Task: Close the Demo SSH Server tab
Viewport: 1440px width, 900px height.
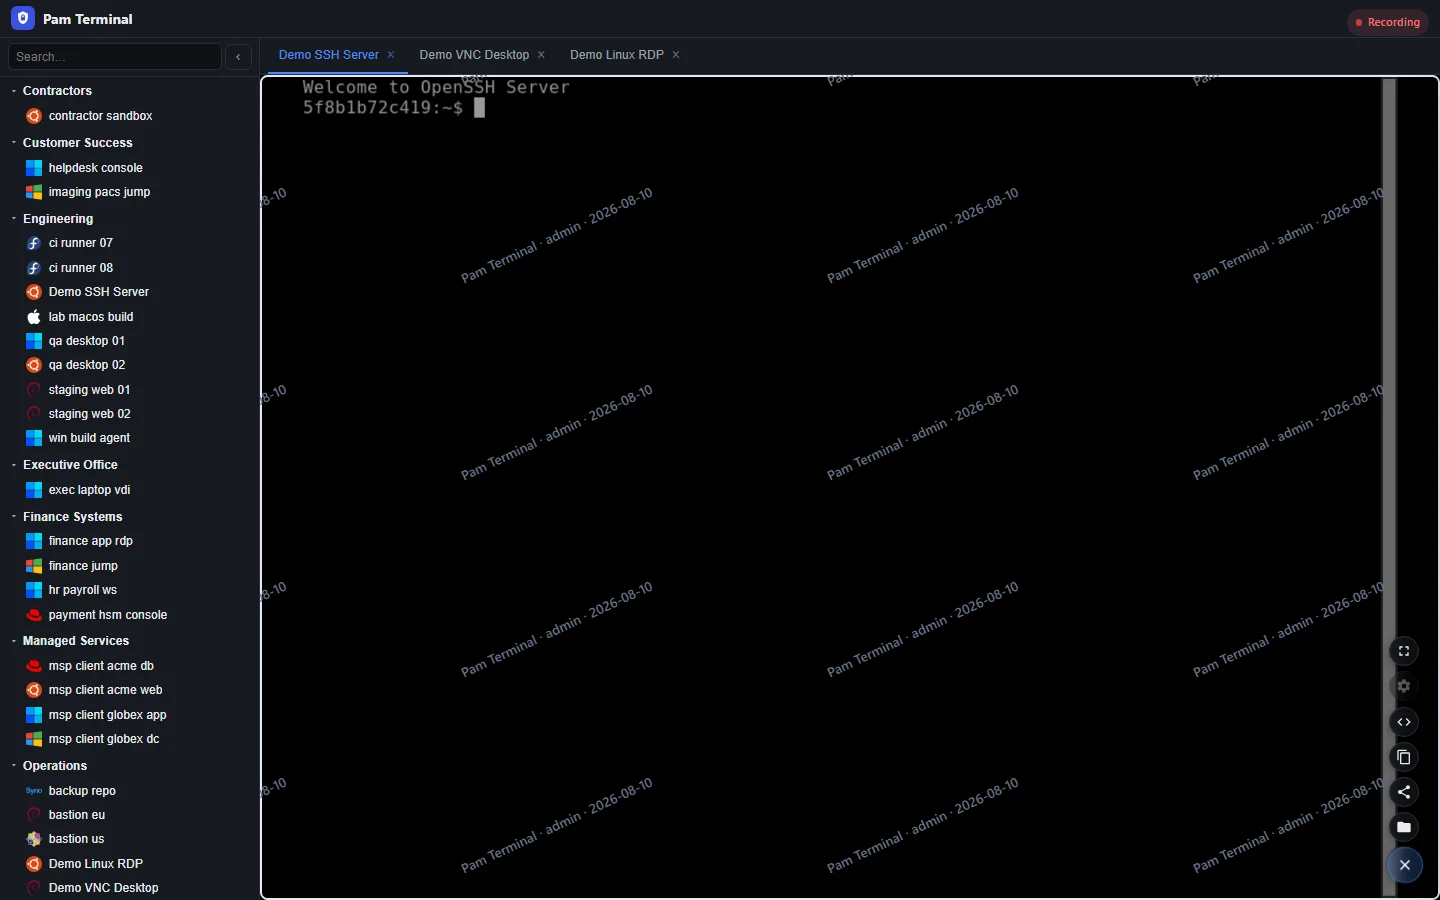Action: coord(391,55)
